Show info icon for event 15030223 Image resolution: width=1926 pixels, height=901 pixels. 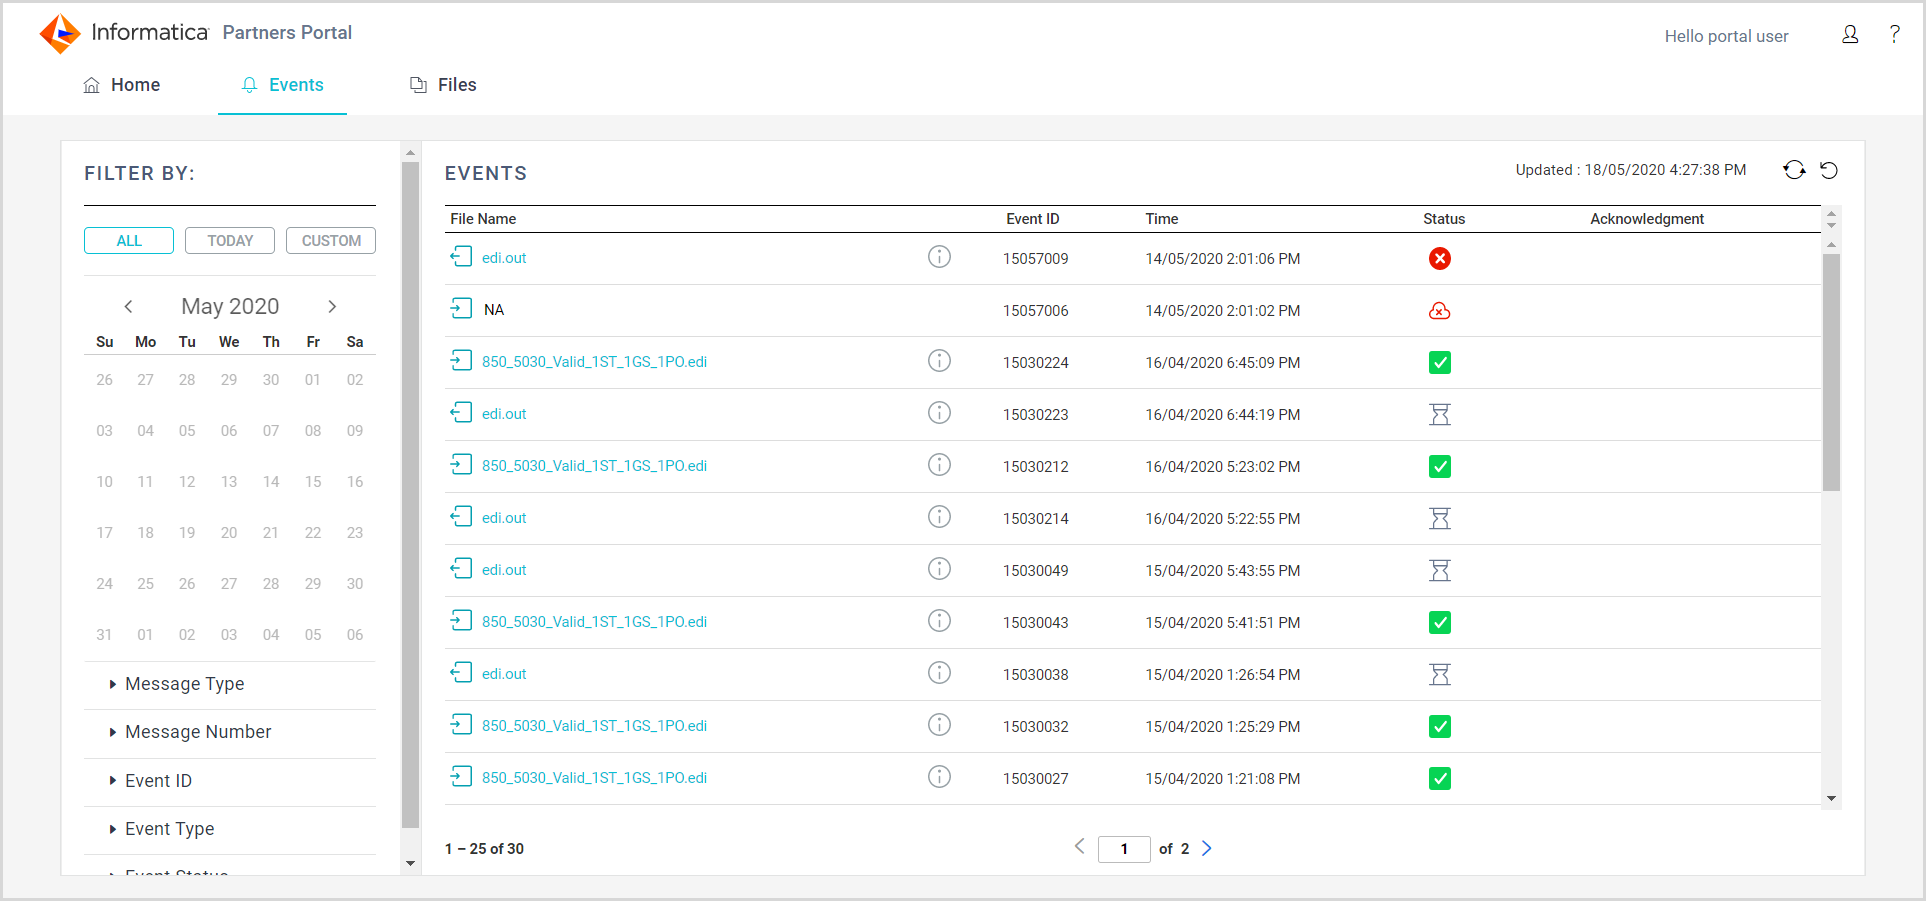939,413
